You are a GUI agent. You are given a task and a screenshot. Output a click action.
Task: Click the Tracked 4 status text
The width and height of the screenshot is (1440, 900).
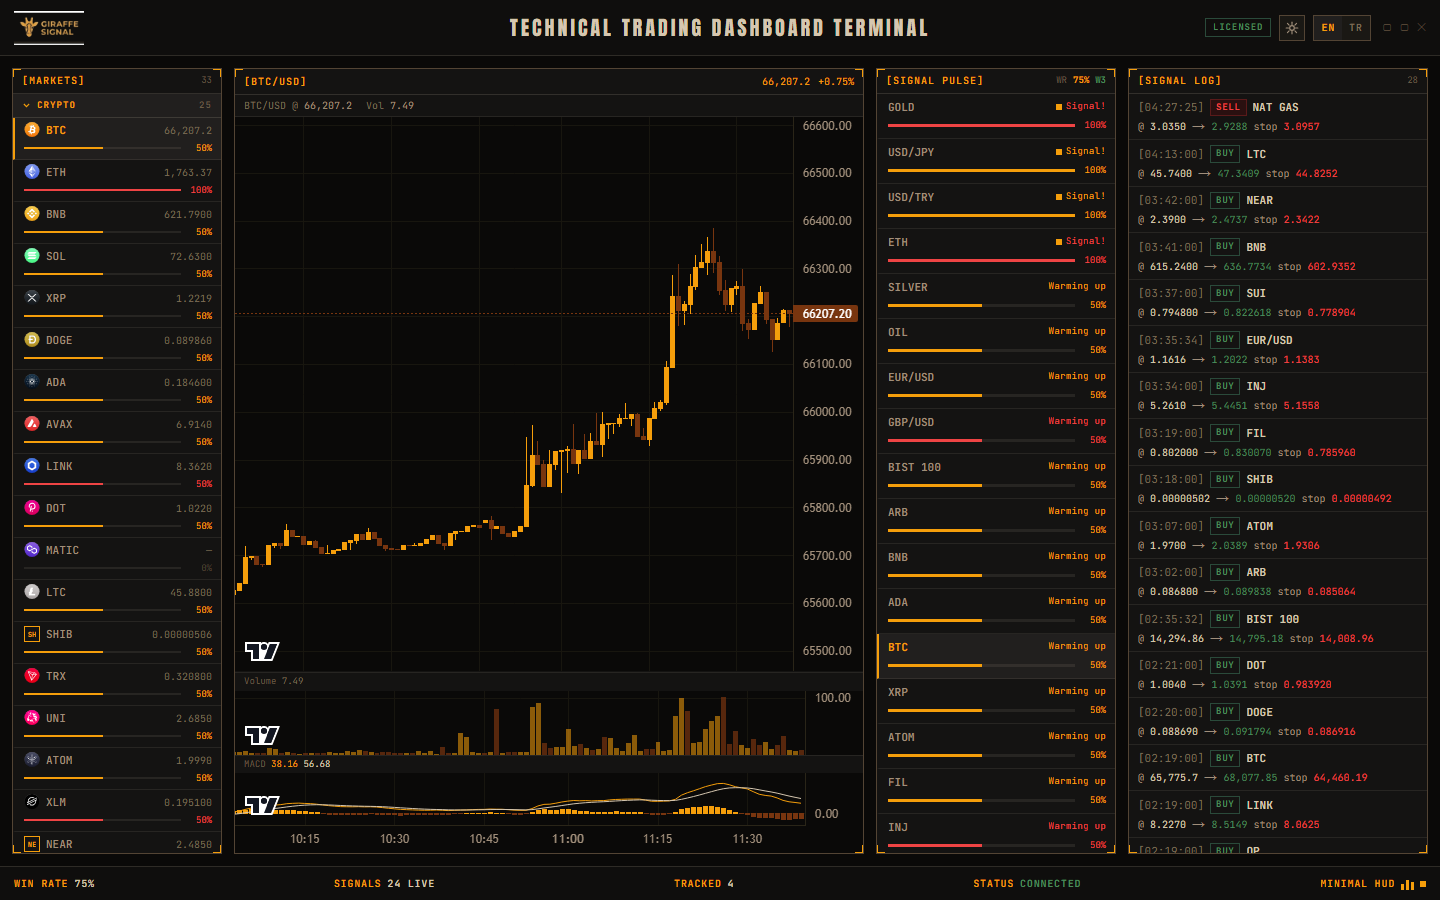(704, 884)
